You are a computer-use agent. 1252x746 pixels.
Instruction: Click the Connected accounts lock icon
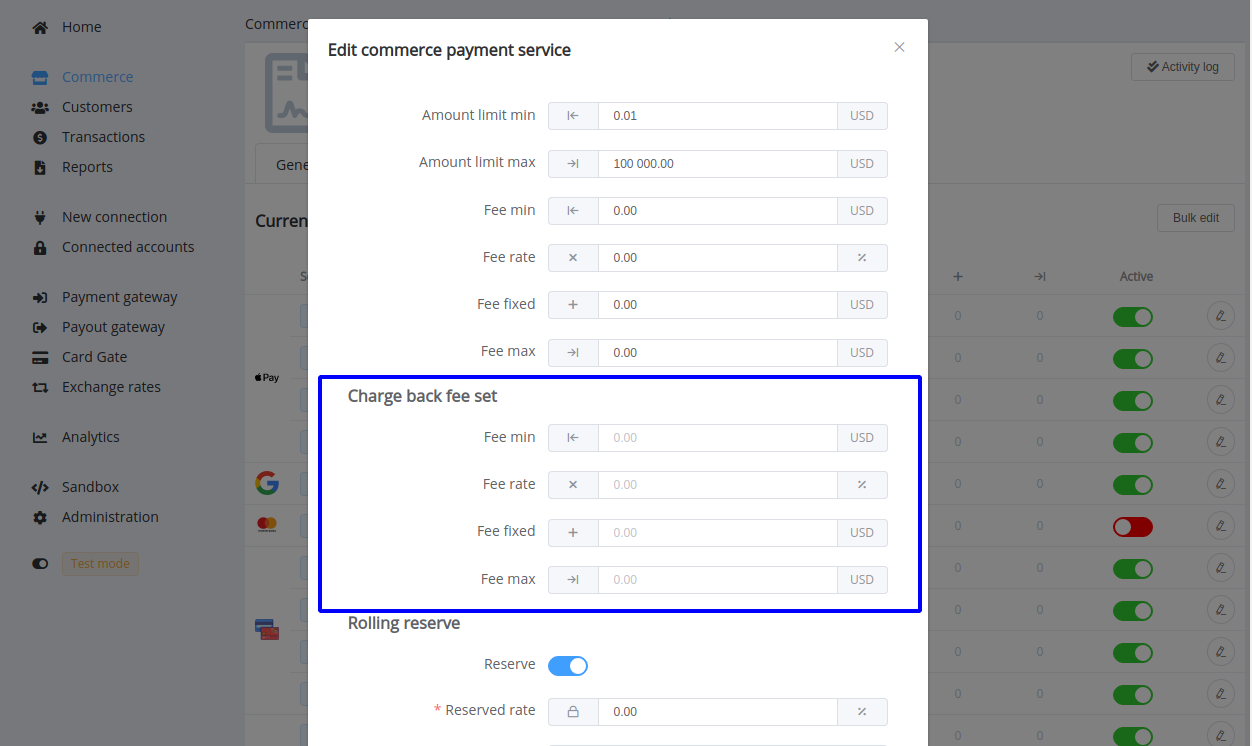point(40,247)
